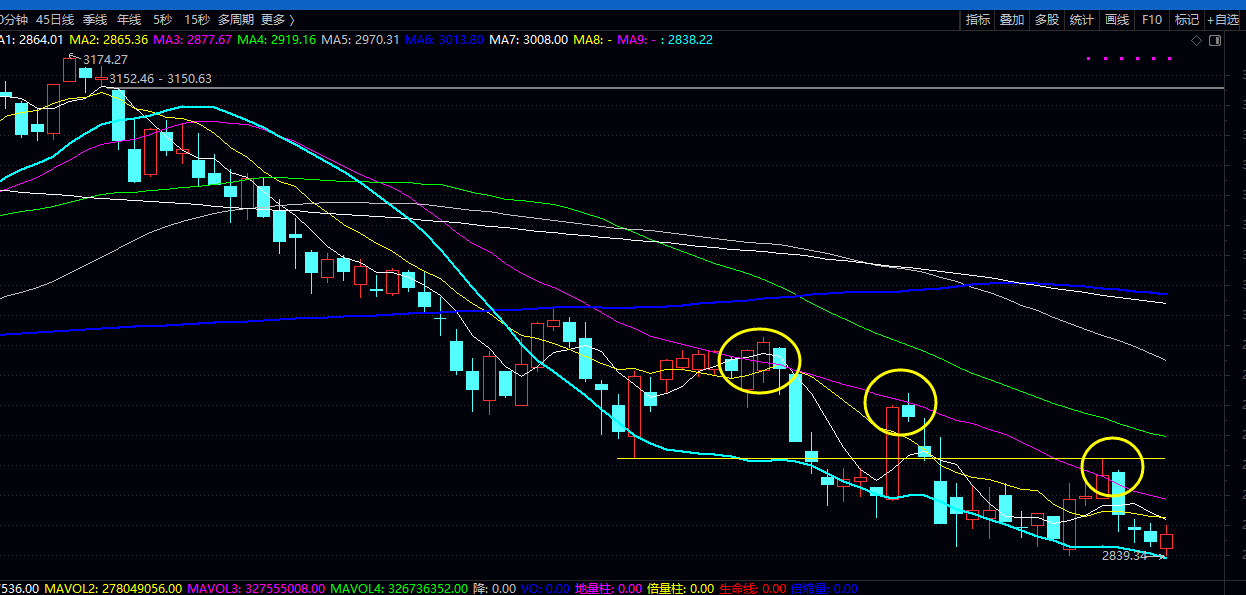Open the 多周期 multi-period view

(x=235, y=20)
